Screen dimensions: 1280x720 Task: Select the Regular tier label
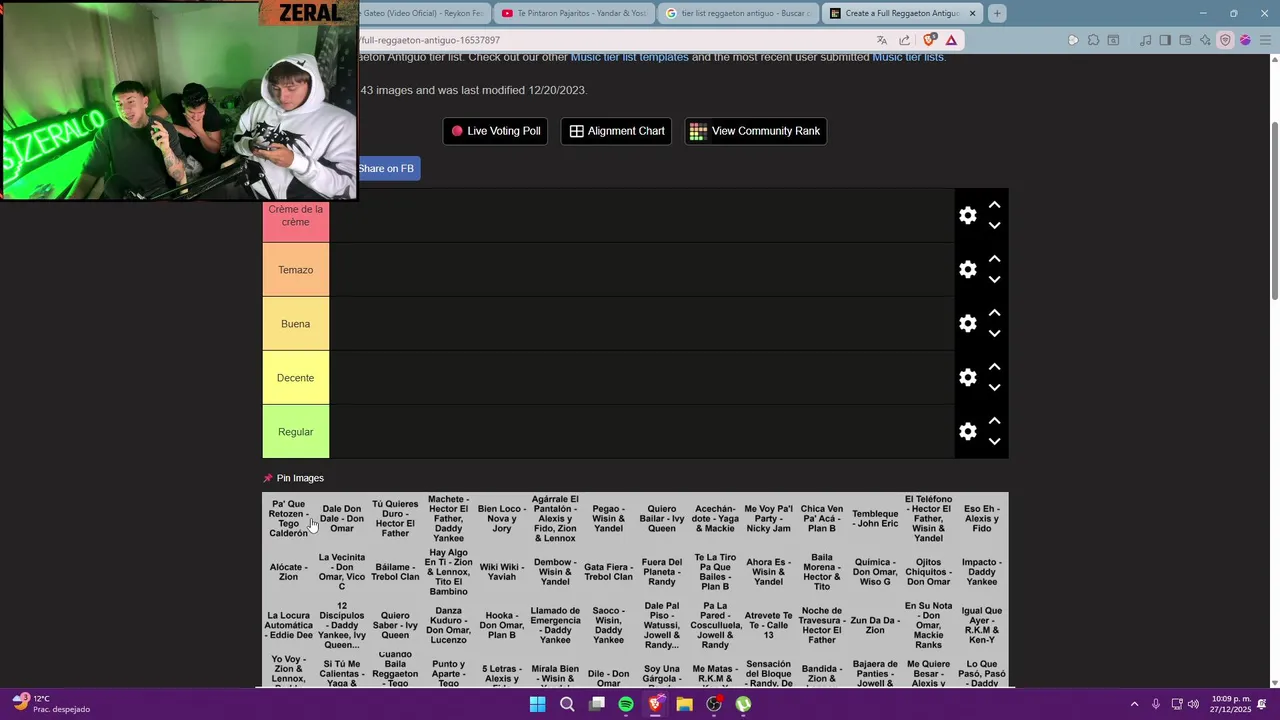click(x=295, y=432)
